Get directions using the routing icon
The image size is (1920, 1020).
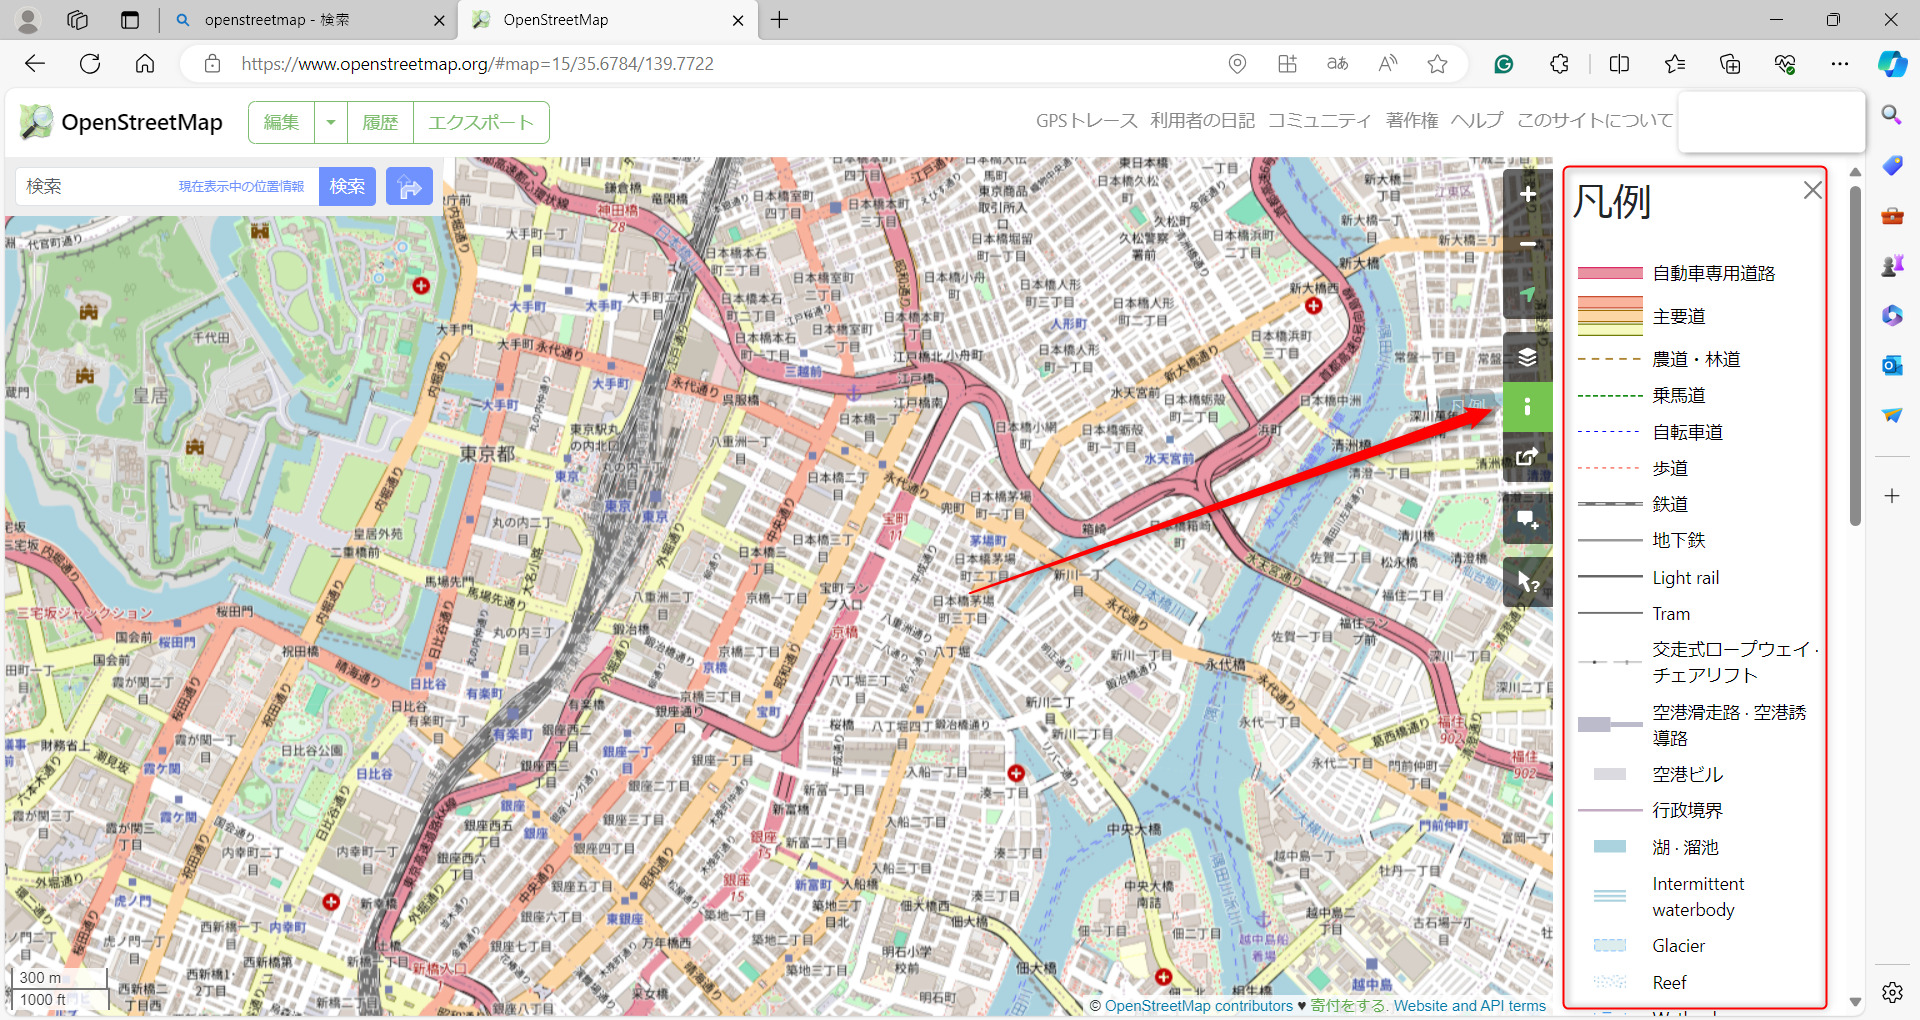(409, 186)
